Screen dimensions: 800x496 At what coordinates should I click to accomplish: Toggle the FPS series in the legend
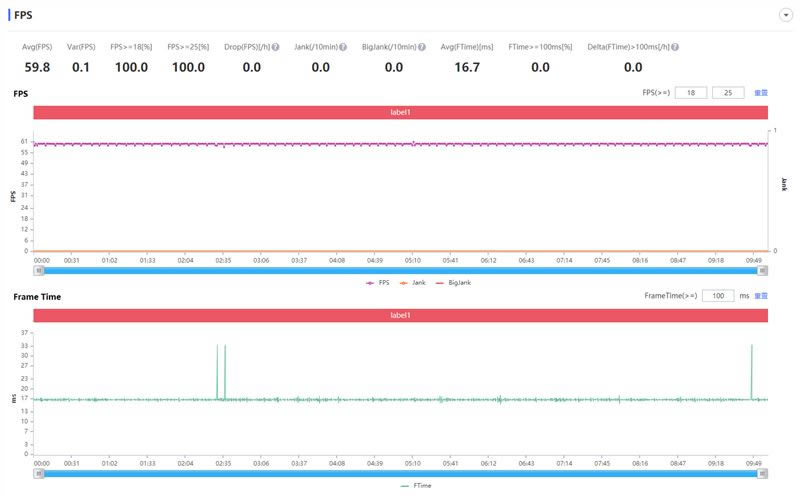coord(378,283)
